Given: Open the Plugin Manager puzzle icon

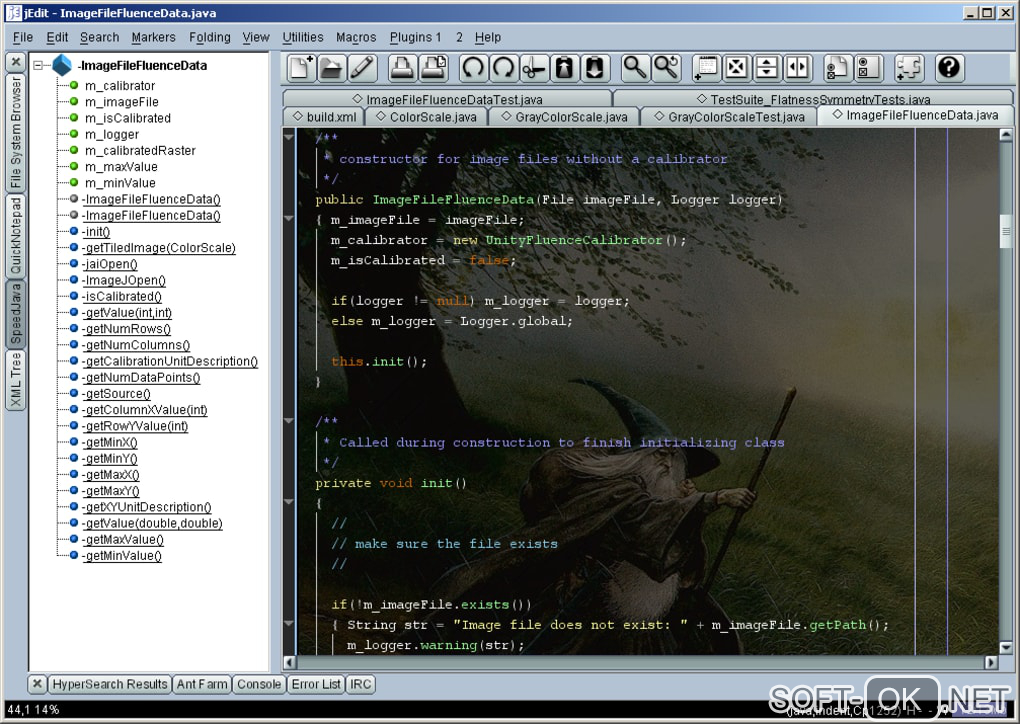Looking at the screenshot, I should (x=909, y=68).
